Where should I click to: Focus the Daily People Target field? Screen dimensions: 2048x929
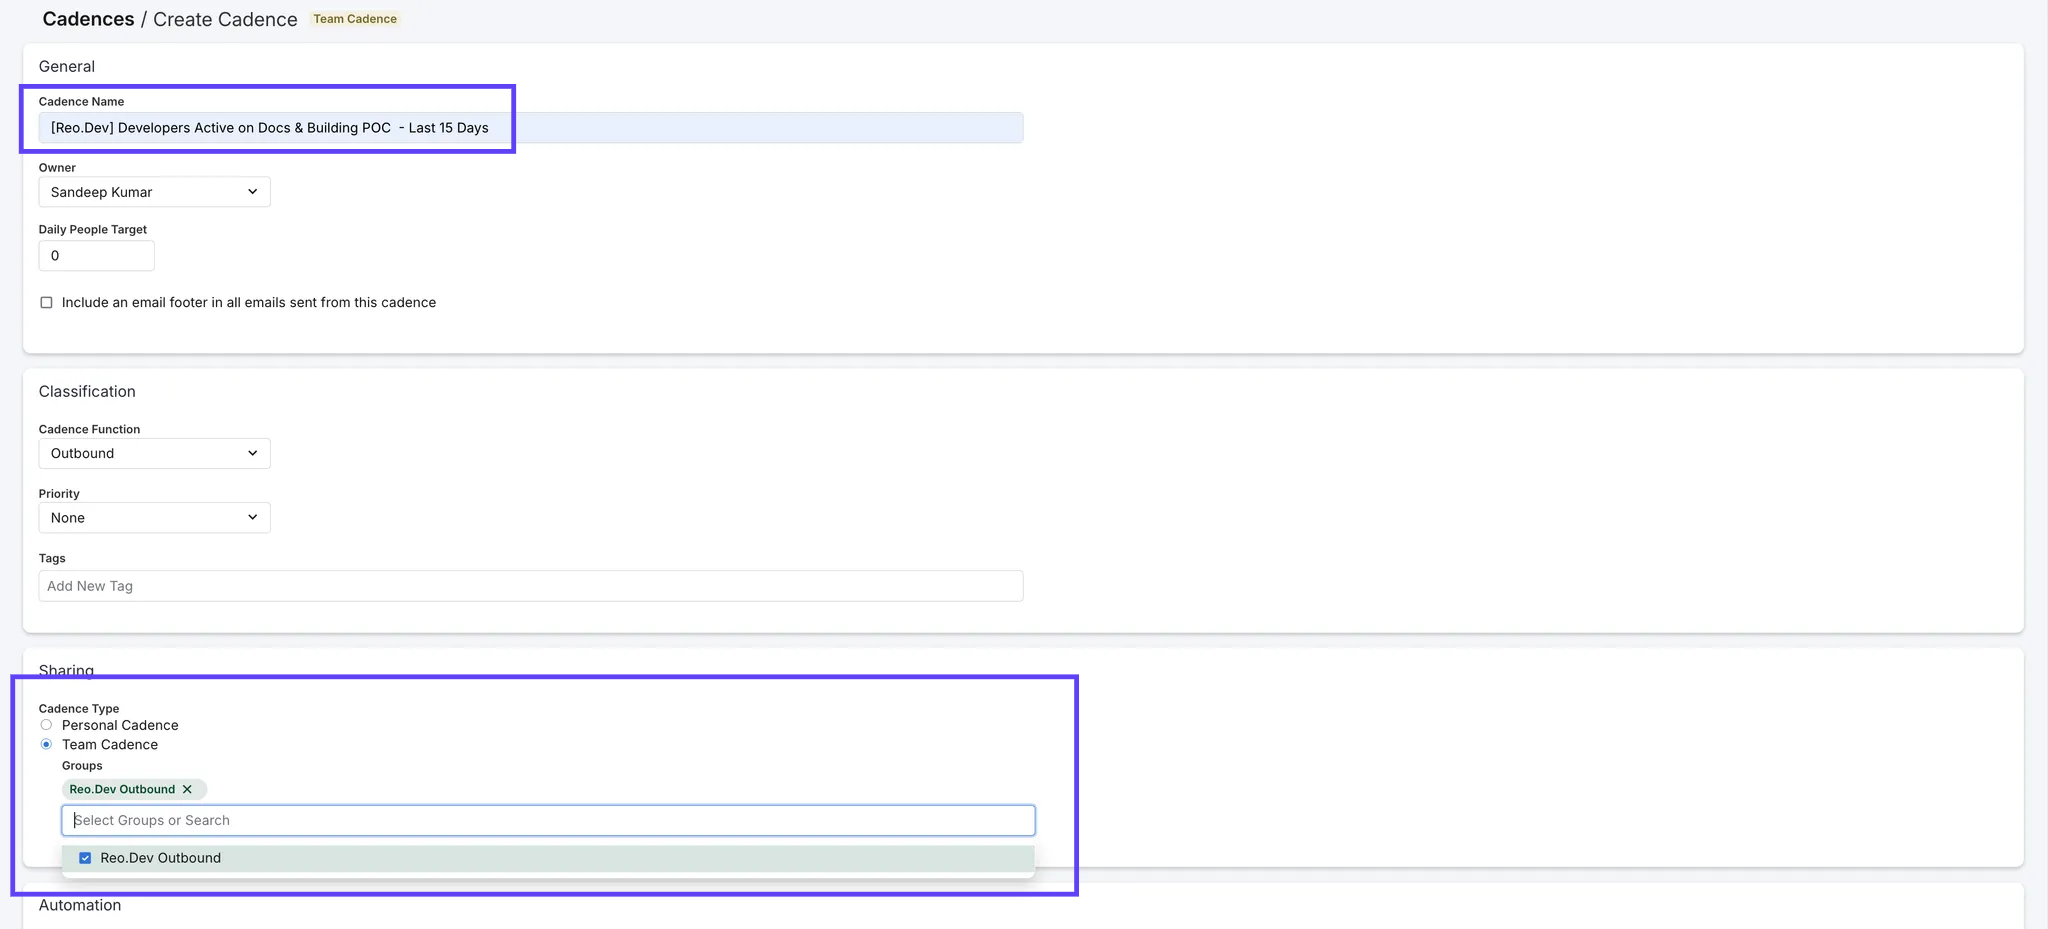pyautogui.click(x=96, y=256)
